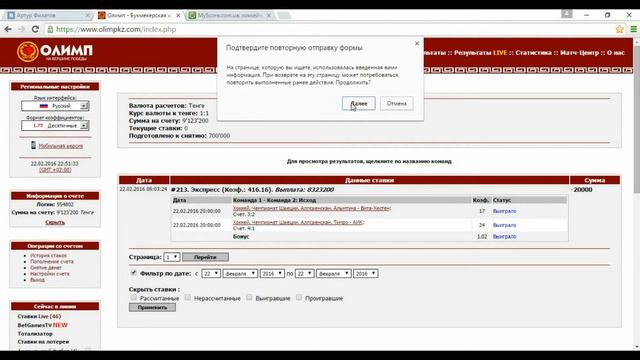Open the Ставки на лотереи link
The image size is (640, 360).
point(43,342)
